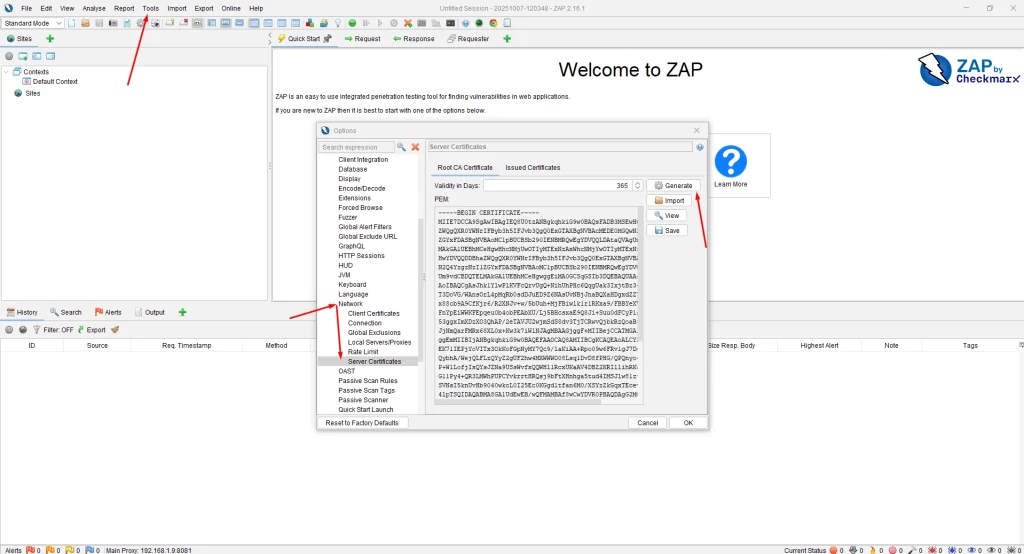Click the Options help question mark icon

(x=700, y=147)
